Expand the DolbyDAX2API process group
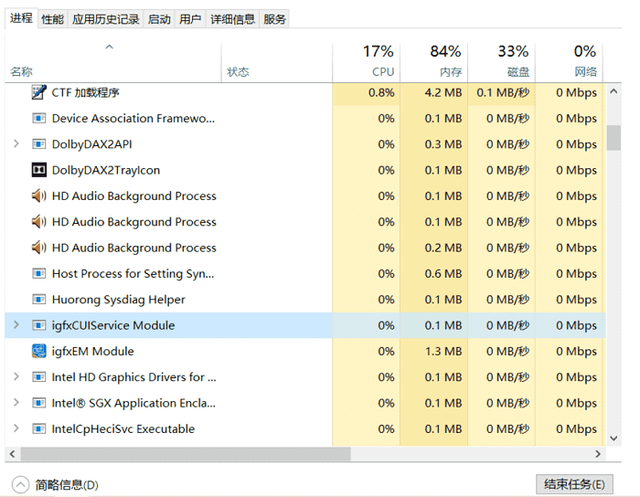 coord(16,144)
